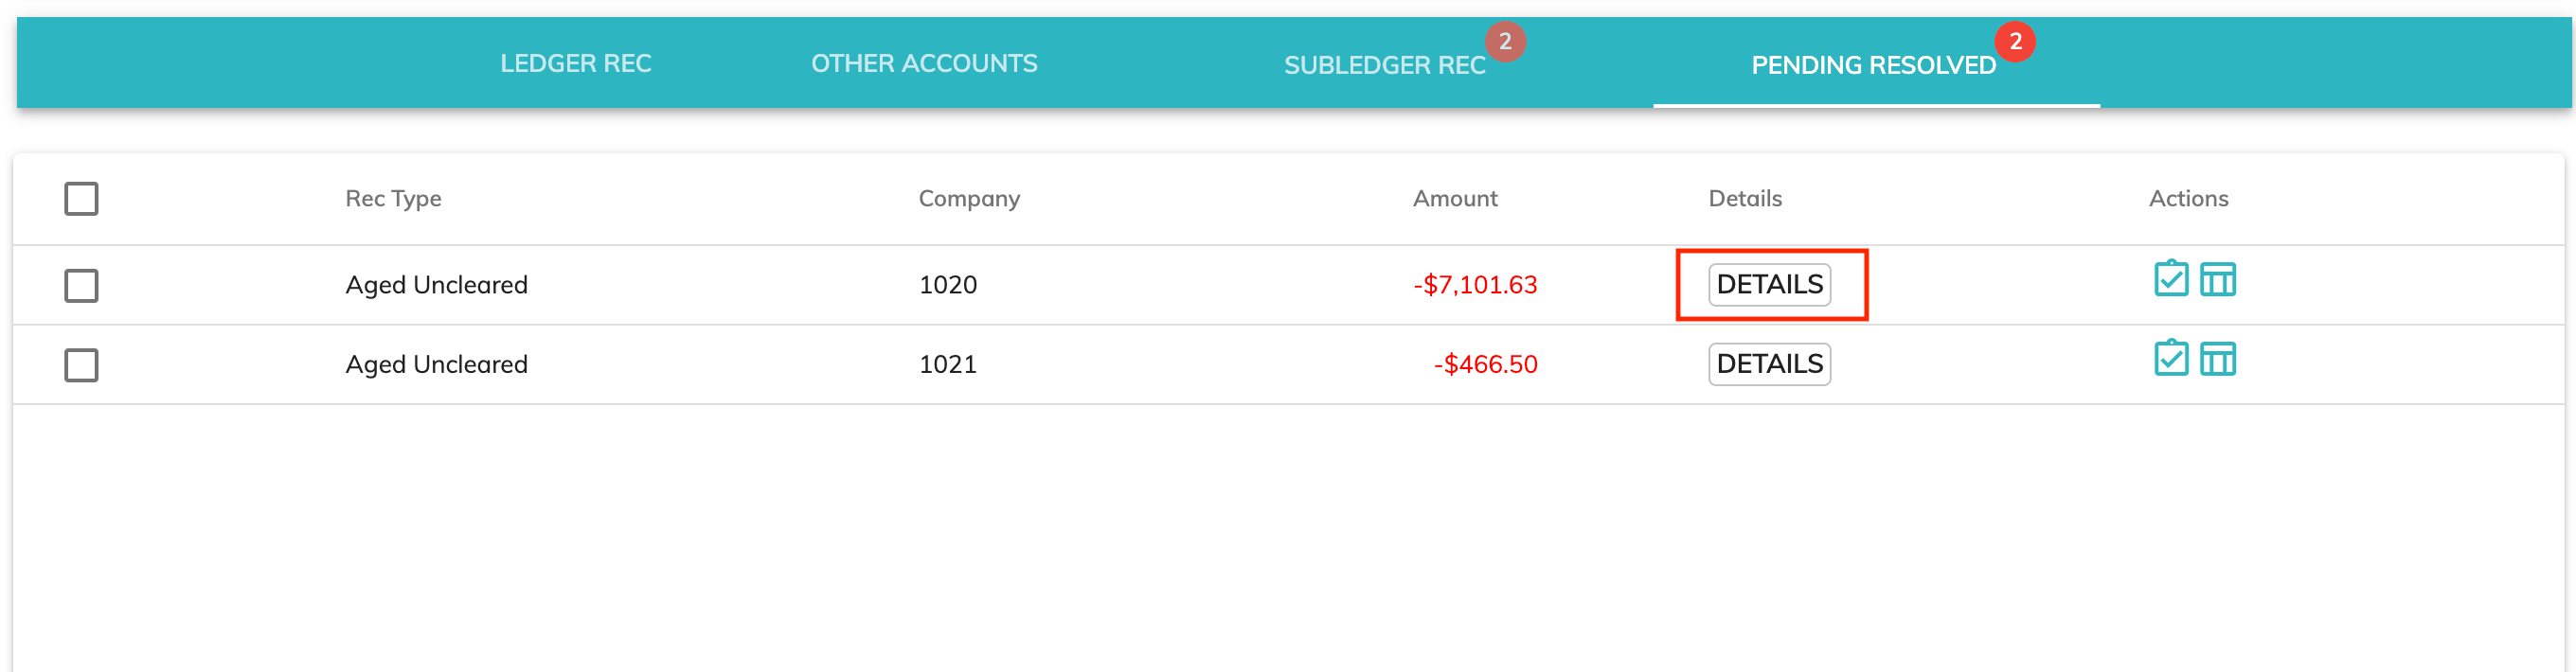
Task: Open Details for the -$466.50 entry
Action: tap(1768, 364)
